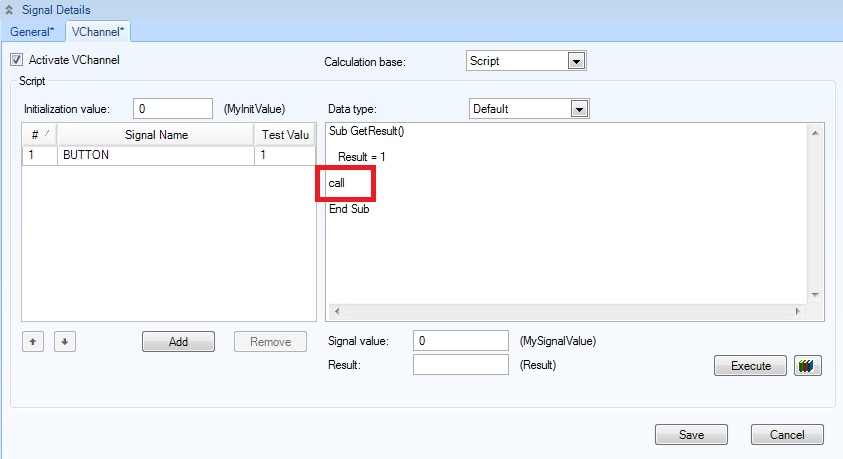The image size is (843, 459).
Task: Collapse the Signal Details panel chevron
Action: (10, 10)
